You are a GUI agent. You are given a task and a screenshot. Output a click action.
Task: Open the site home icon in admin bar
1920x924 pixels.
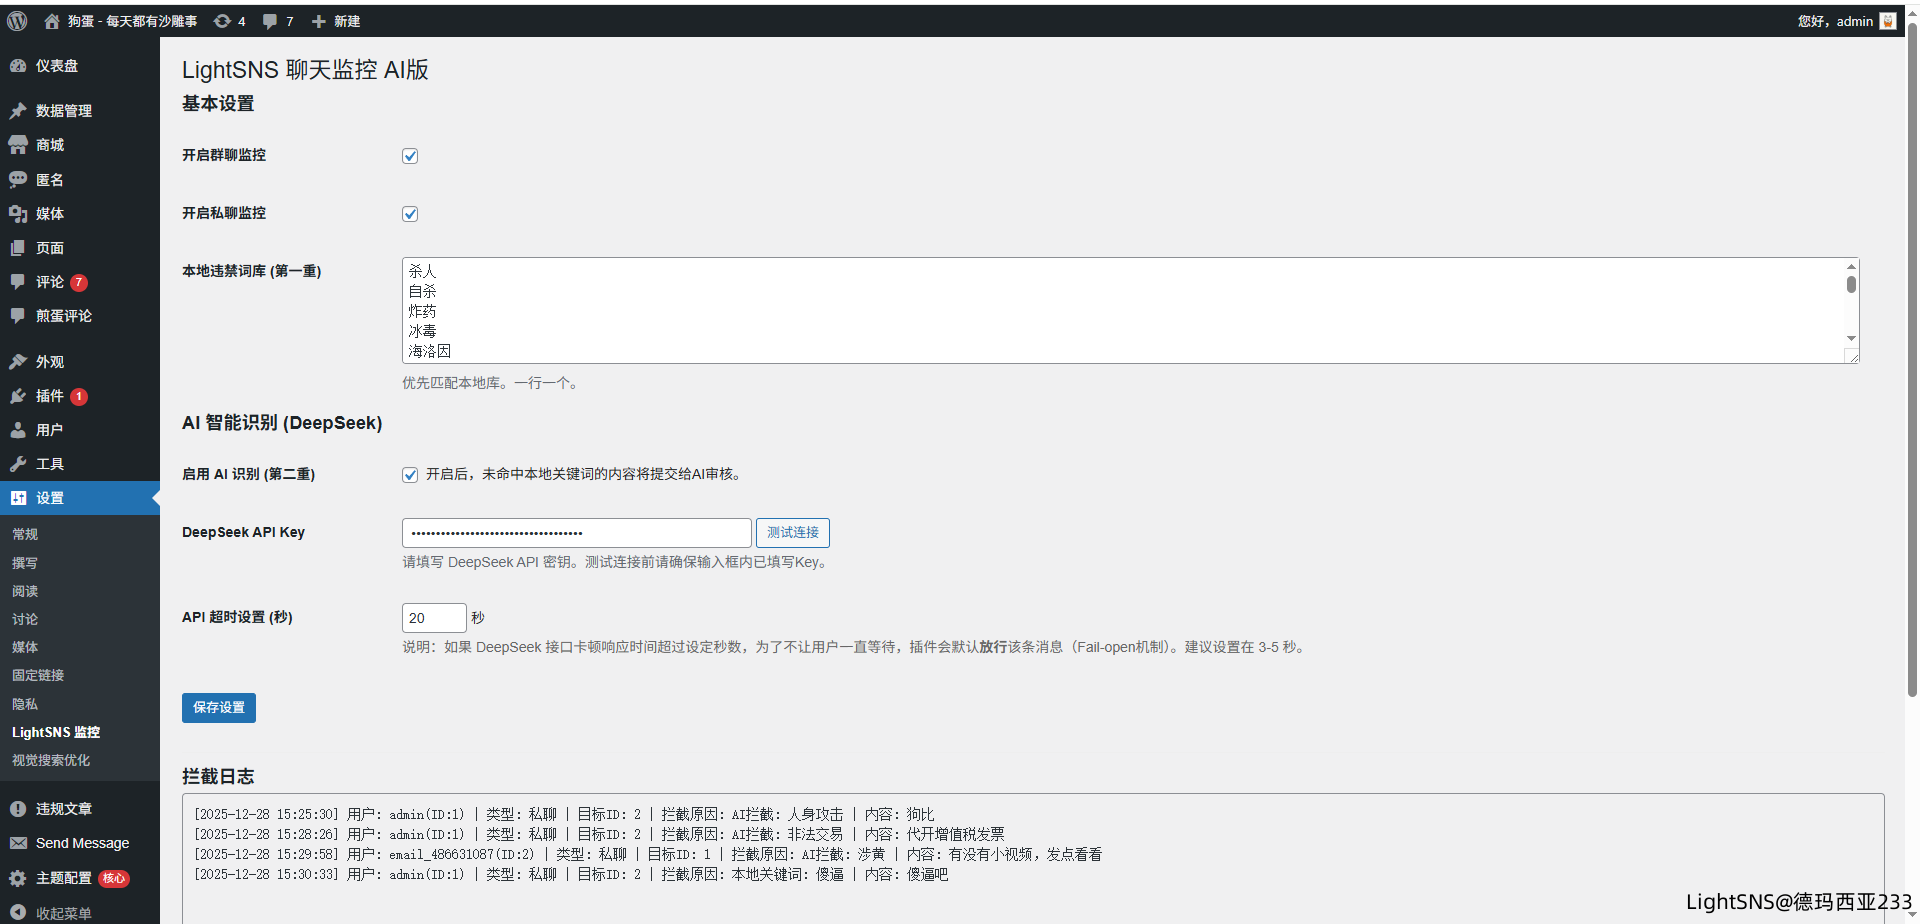coord(52,21)
